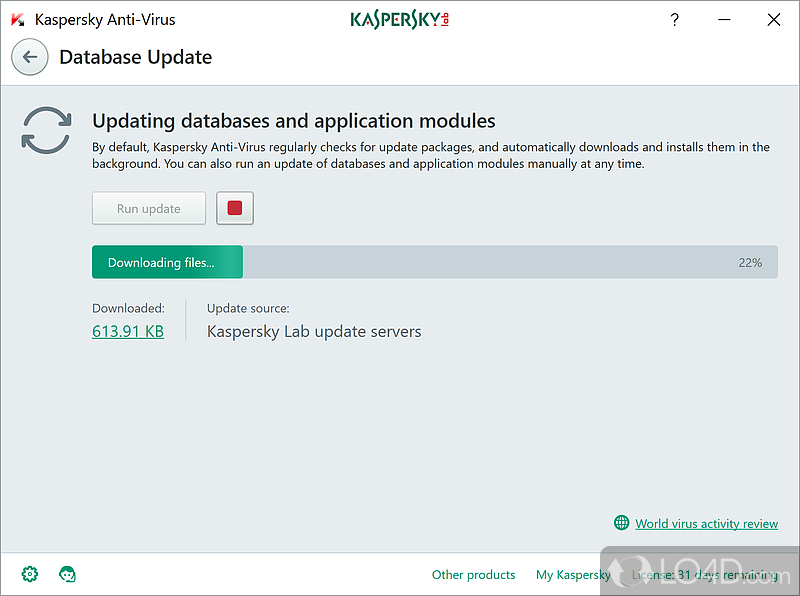The height and width of the screenshot is (596, 800).
Task: Click the License days remaining link
Action: click(705, 575)
